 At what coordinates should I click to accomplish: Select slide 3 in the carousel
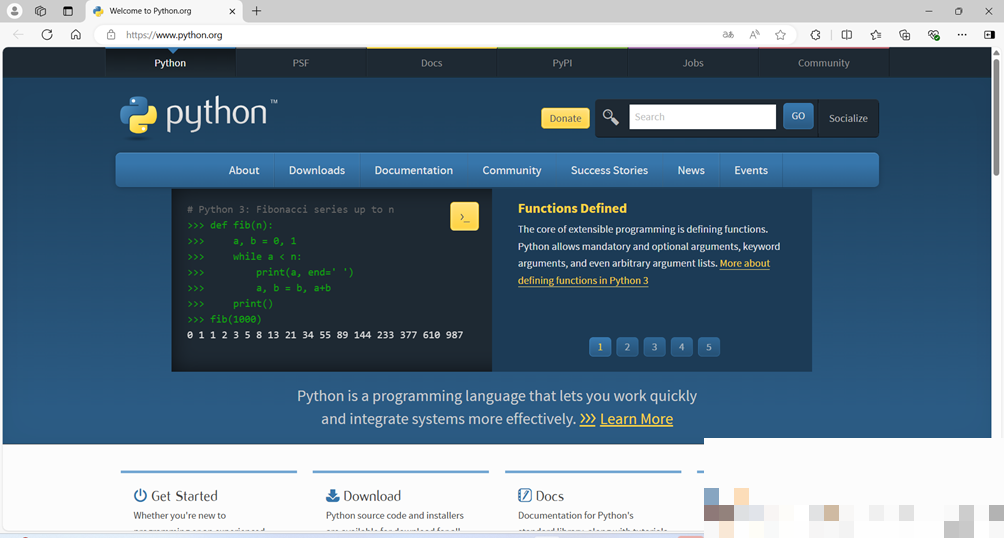pos(654,347)
